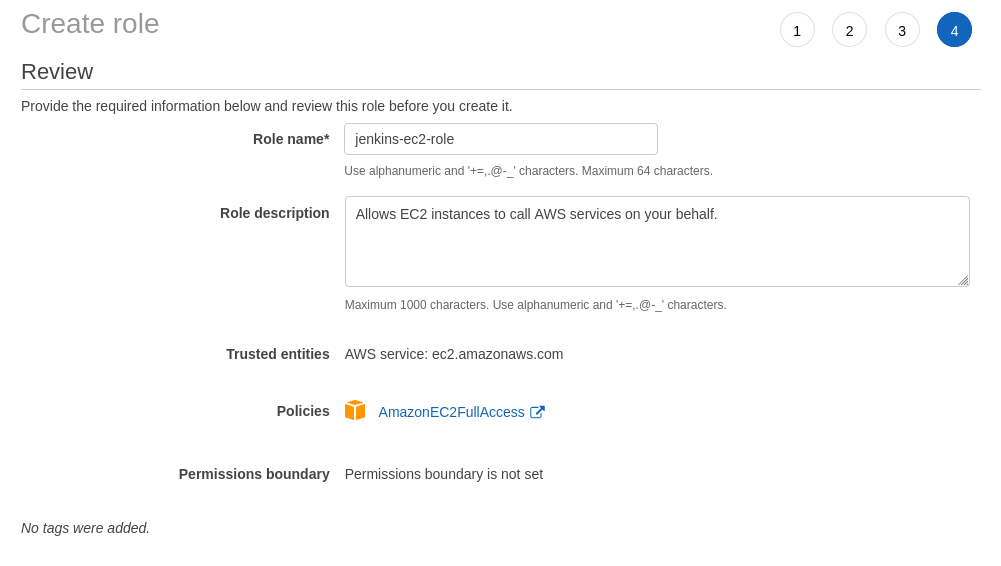Select the Trusted entities label
This screenshot has height=566, width=1001.
point(277,354)
